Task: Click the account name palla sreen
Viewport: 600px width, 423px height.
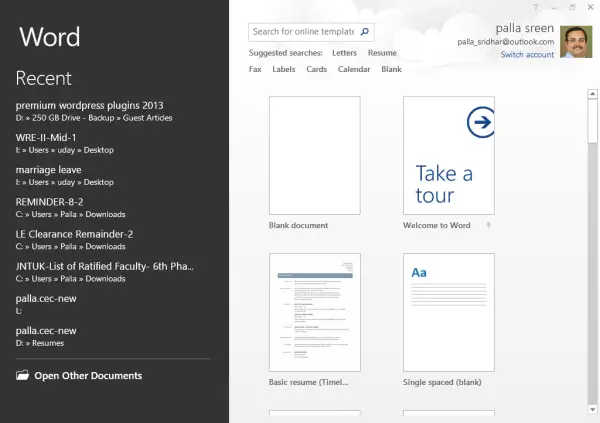Action: tap(525, 28)
